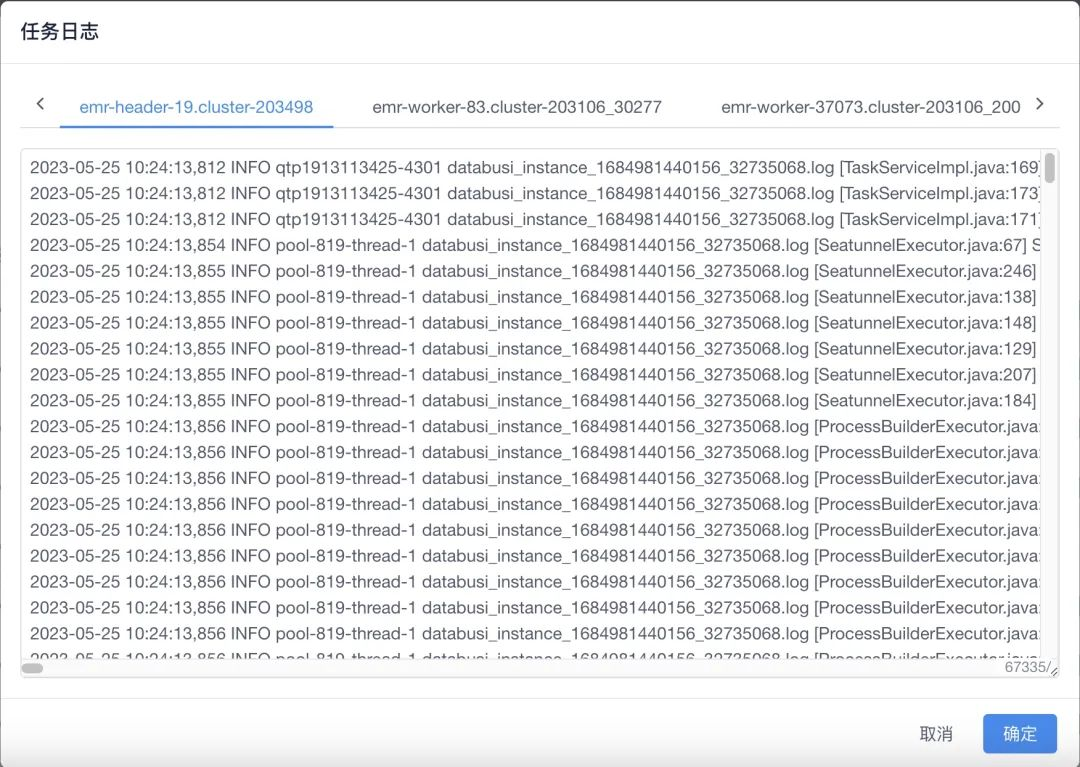The image size is (1080, 767).
Task: Click log line with TaskServiceImpl.java:173
Action: [x=534, y=193]
